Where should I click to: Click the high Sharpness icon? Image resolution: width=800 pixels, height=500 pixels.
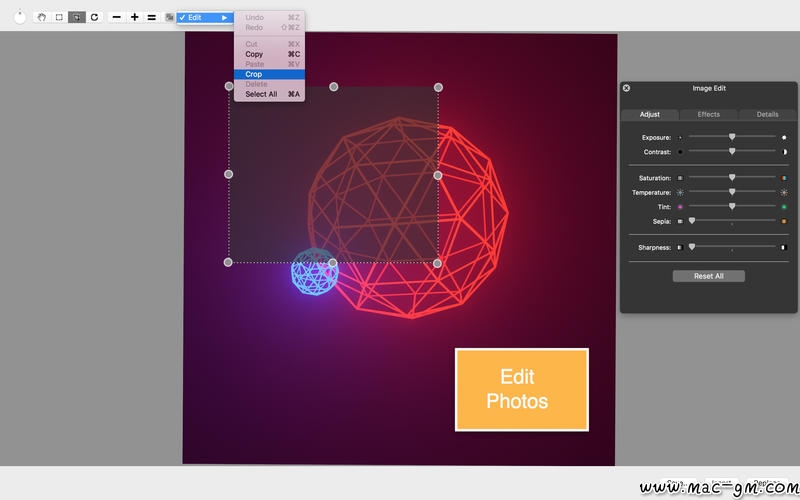point(784,247)
